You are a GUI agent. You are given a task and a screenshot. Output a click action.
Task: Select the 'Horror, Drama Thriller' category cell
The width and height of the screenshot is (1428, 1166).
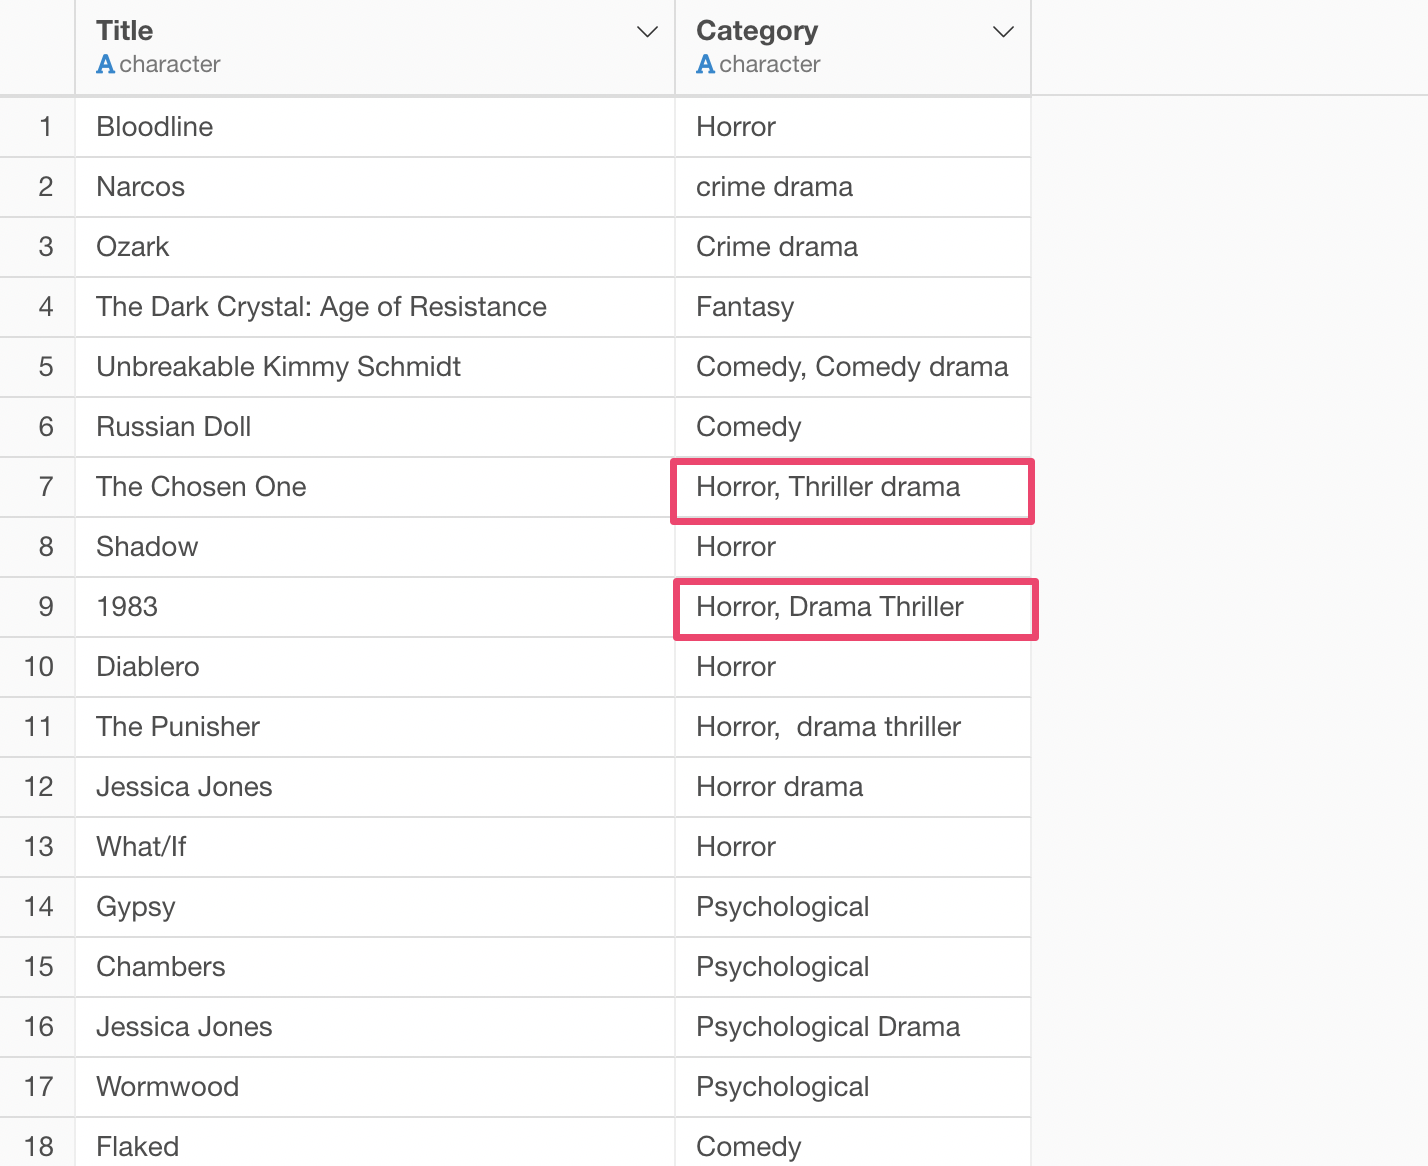[x=853, y=607]
